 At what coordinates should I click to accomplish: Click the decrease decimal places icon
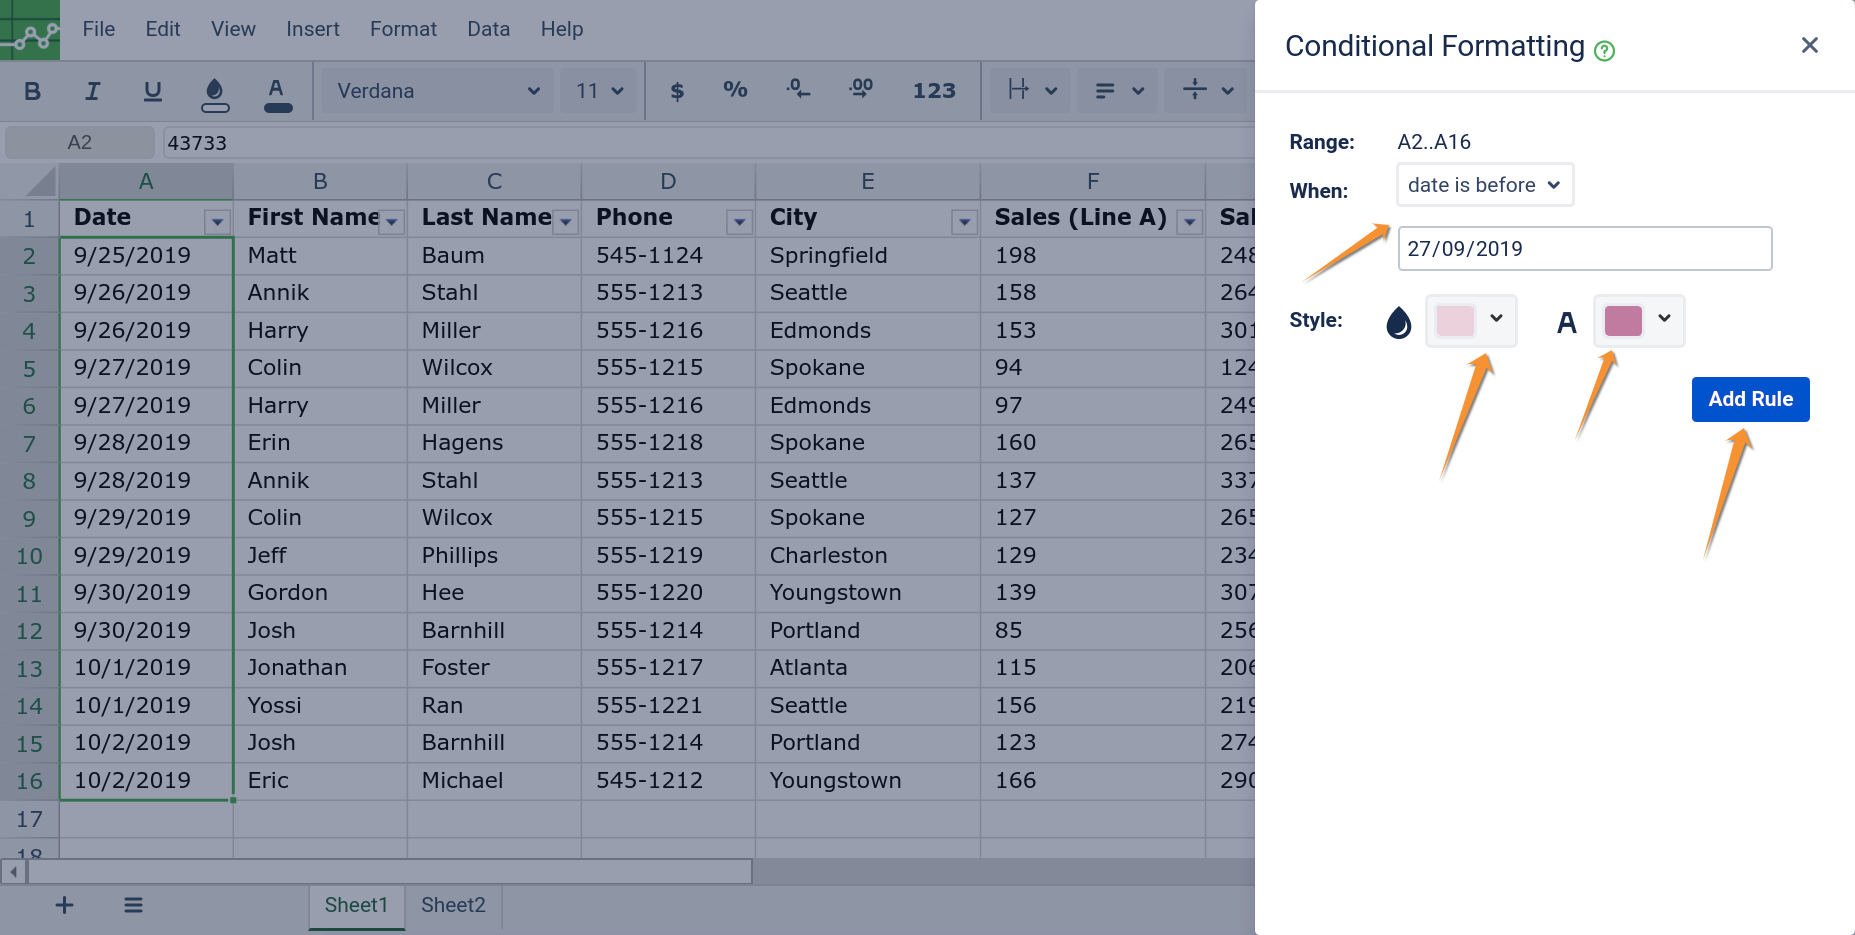pos(797,90)
